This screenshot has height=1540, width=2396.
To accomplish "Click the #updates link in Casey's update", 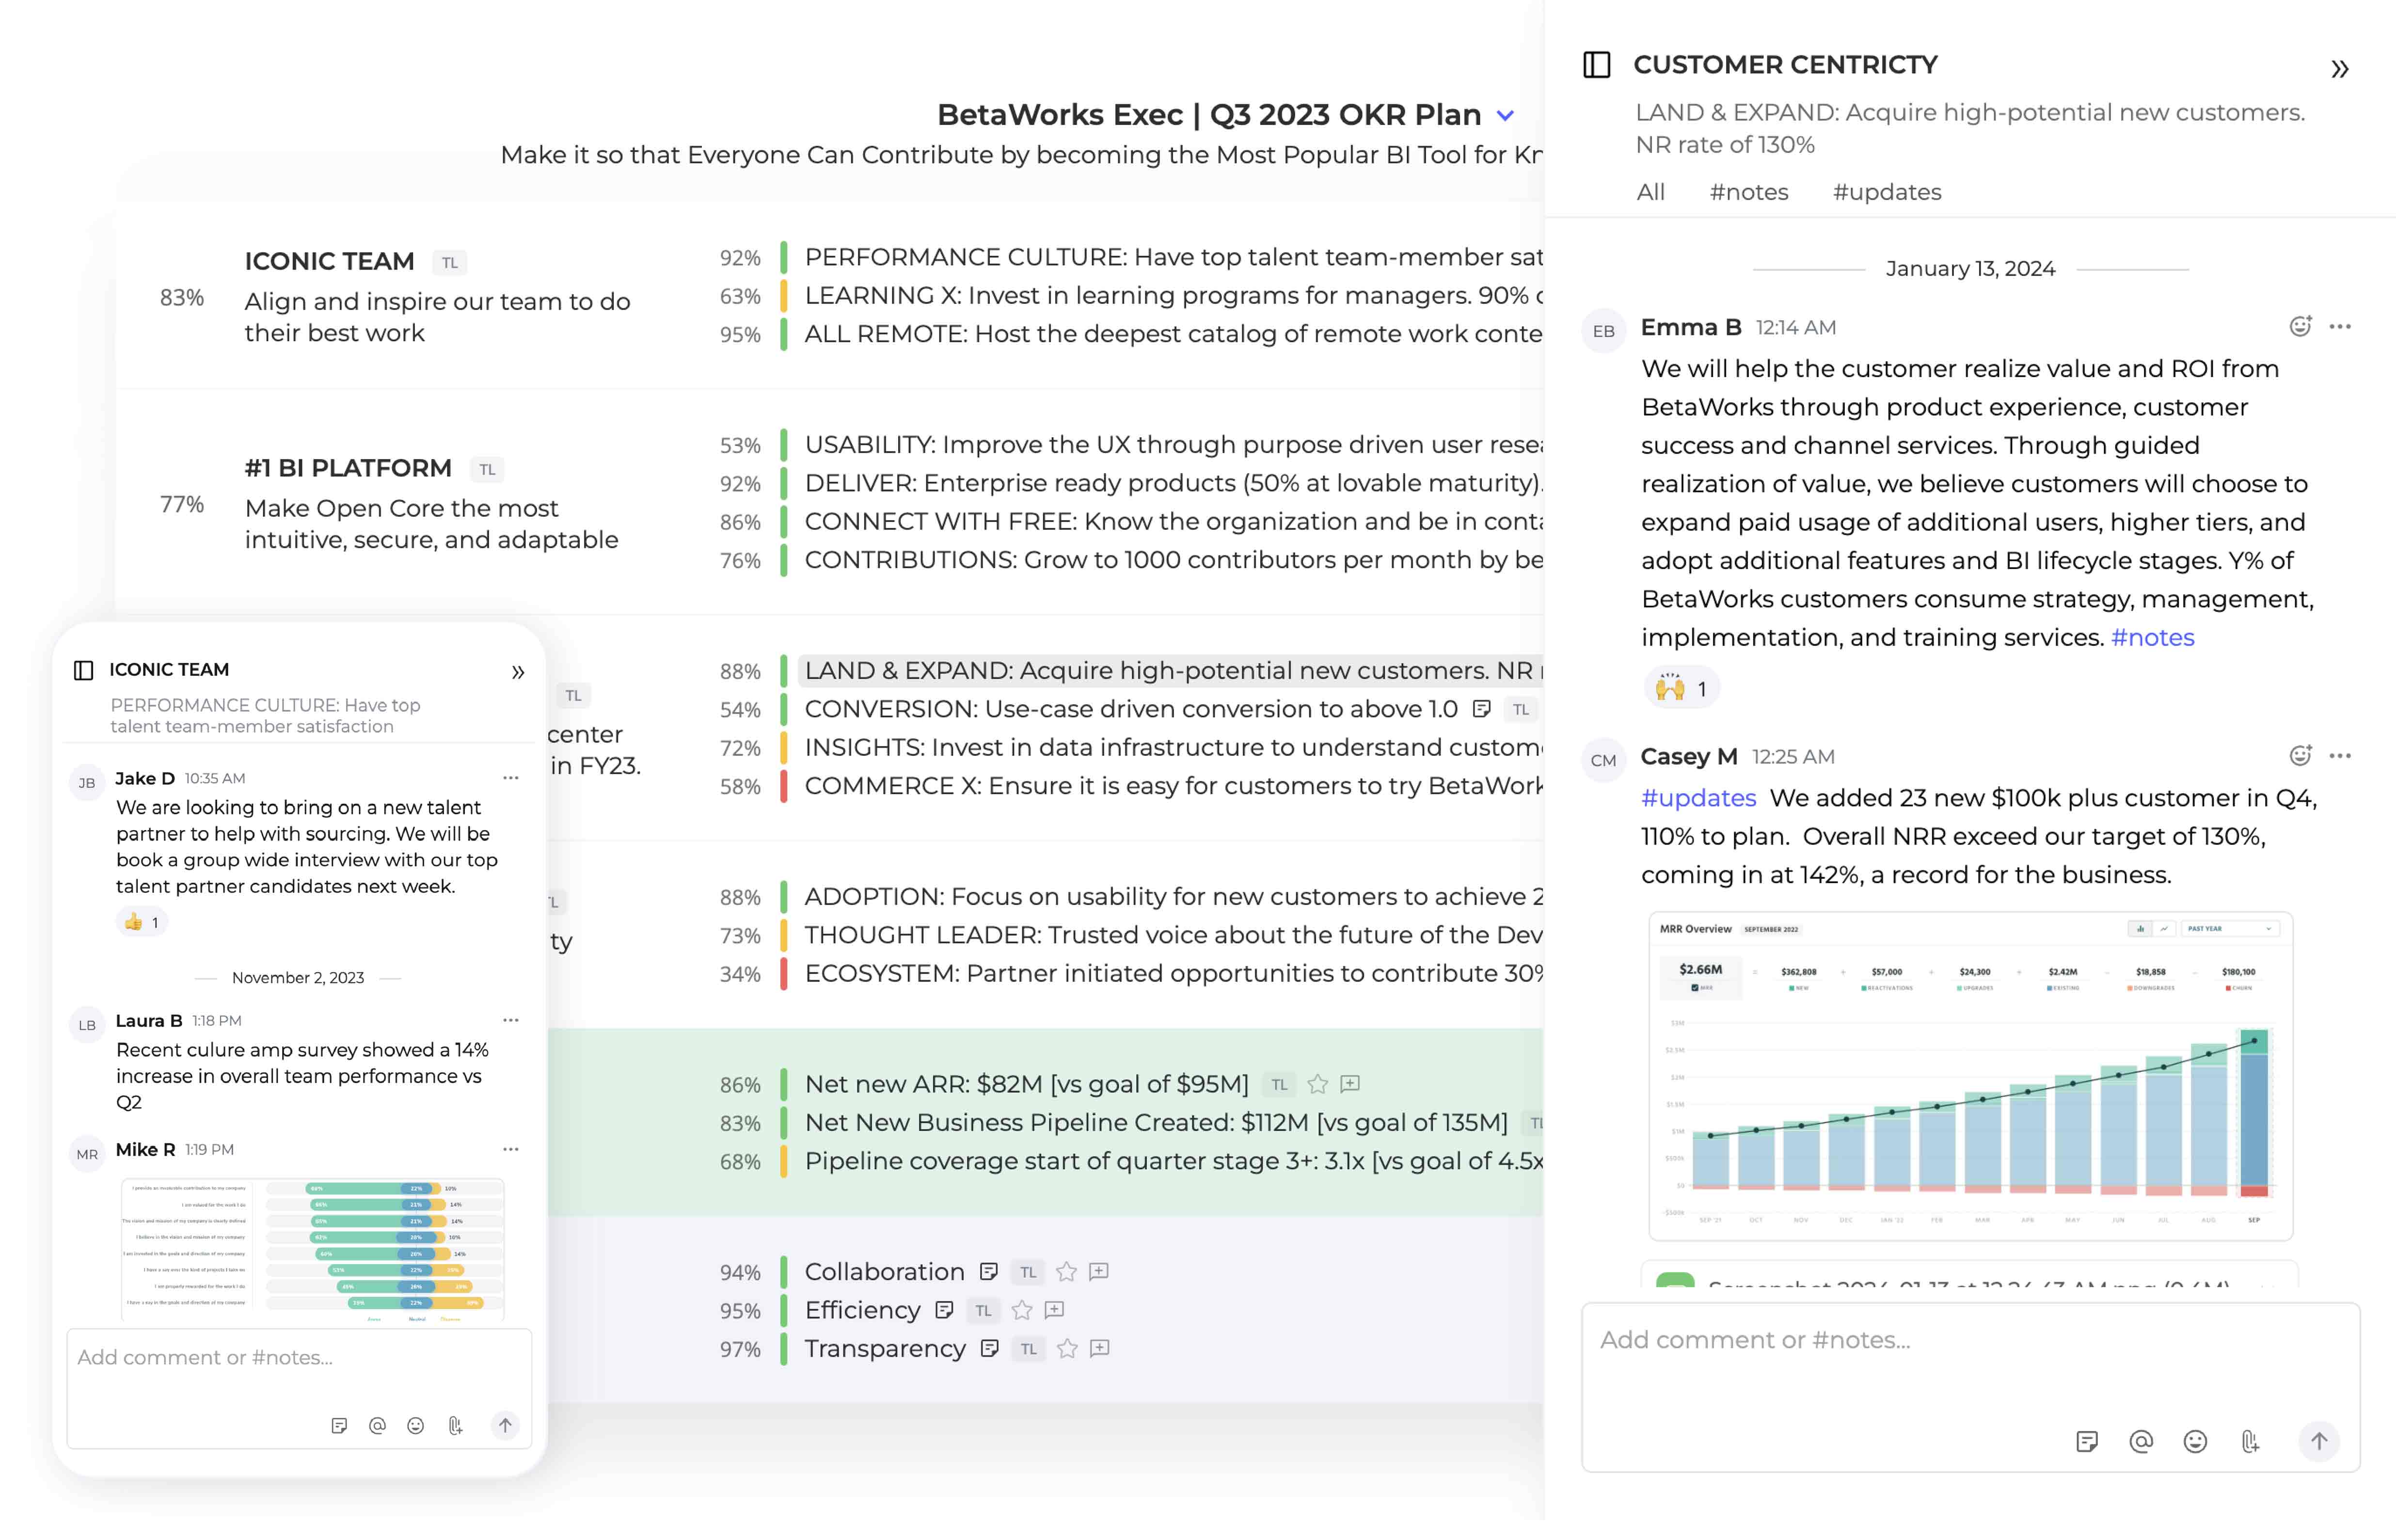I will (x=1698, y=798).
